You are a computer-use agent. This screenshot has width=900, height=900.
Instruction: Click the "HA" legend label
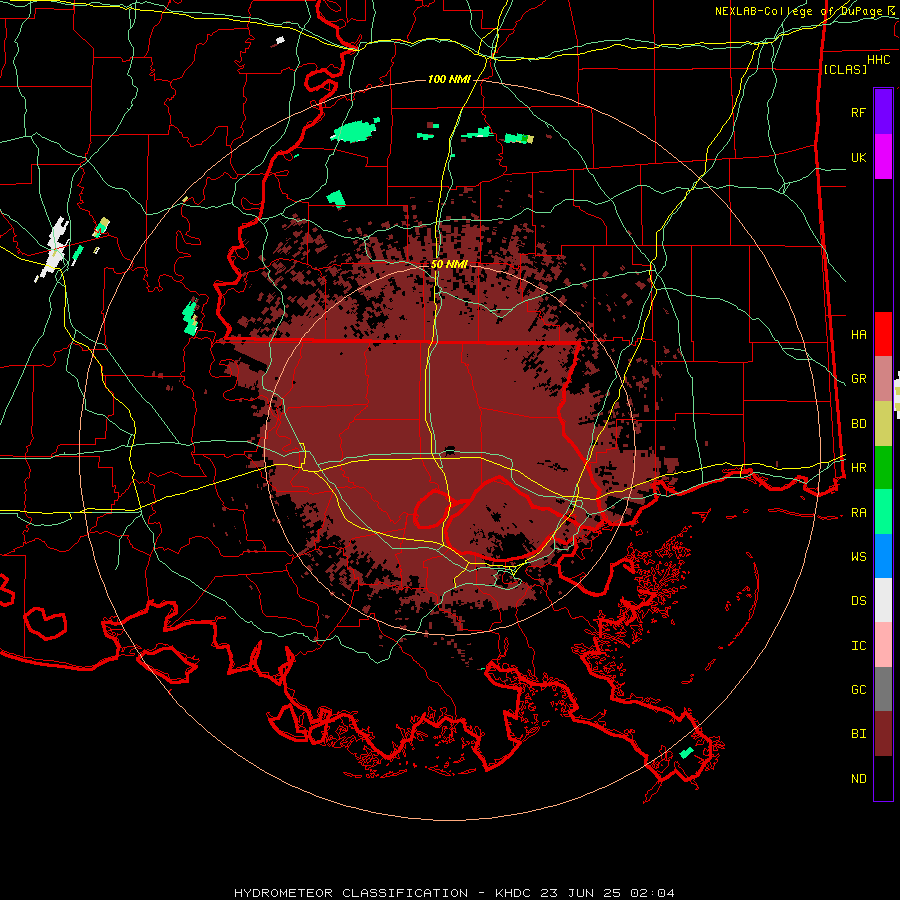[x=859, y=334]
